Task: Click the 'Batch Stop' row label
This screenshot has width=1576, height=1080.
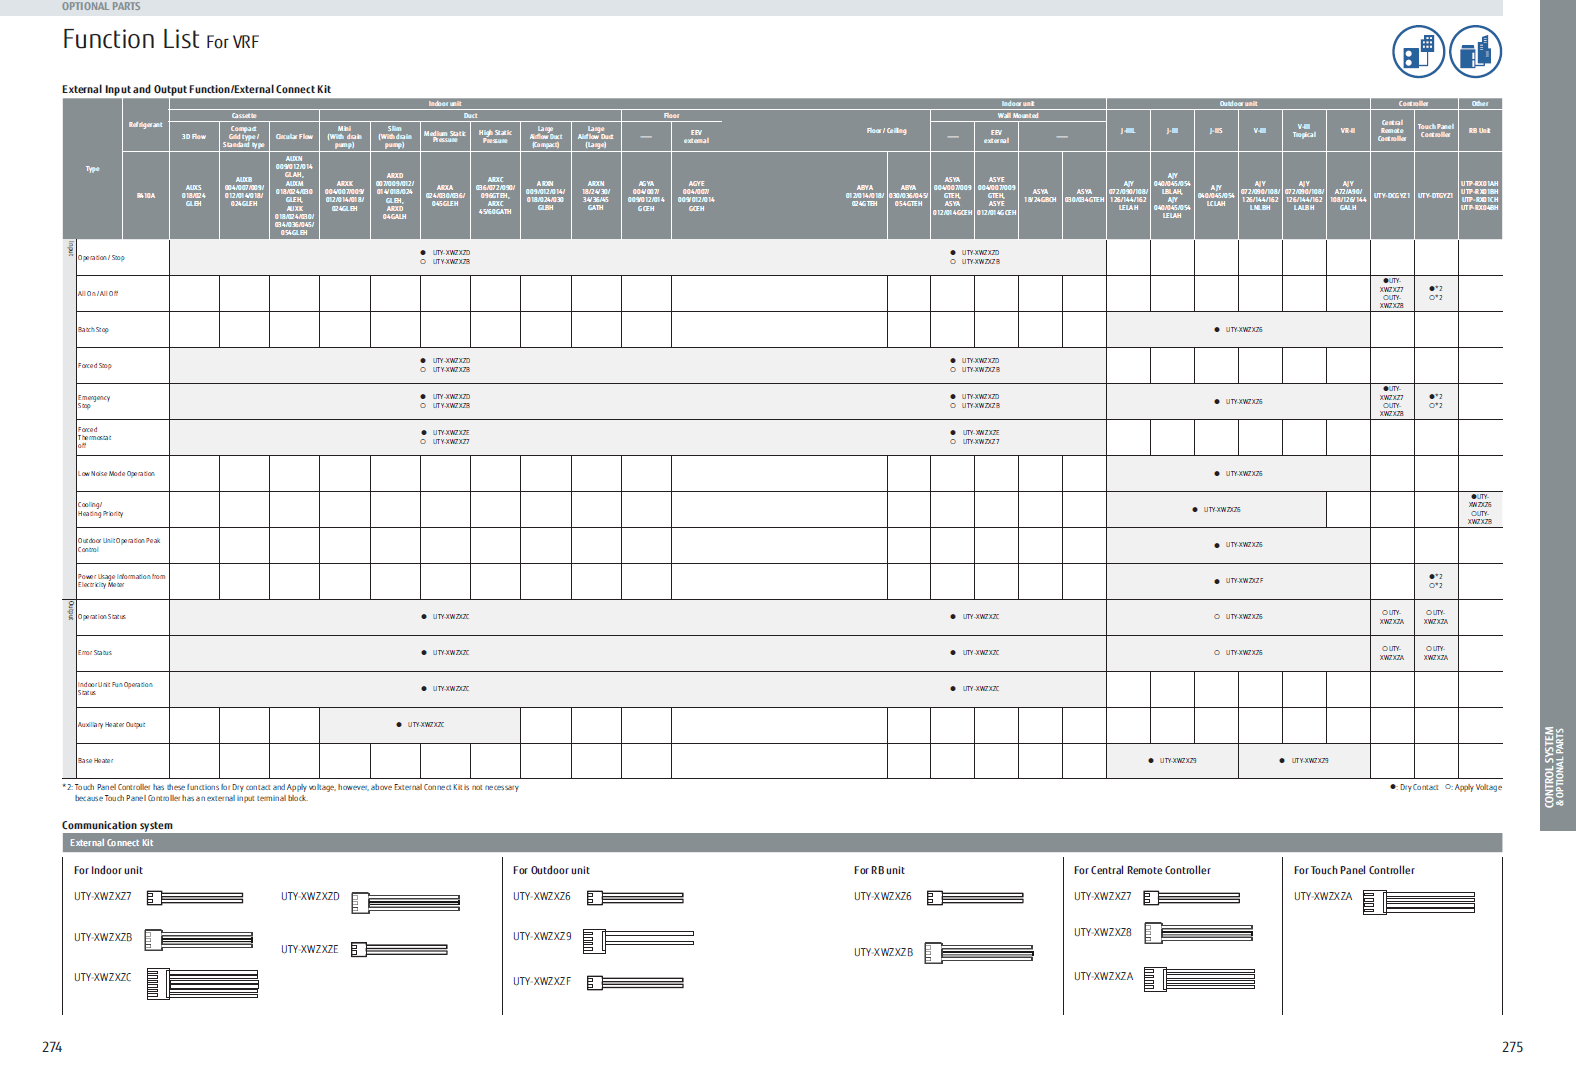Action: [x=93, y=330]
